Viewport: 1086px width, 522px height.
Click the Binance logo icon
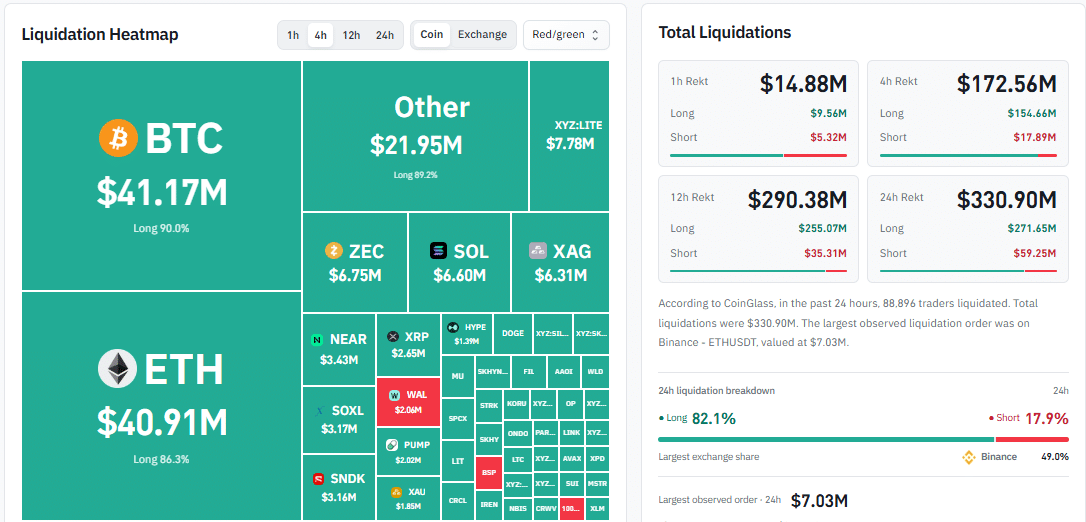(969, 457)
